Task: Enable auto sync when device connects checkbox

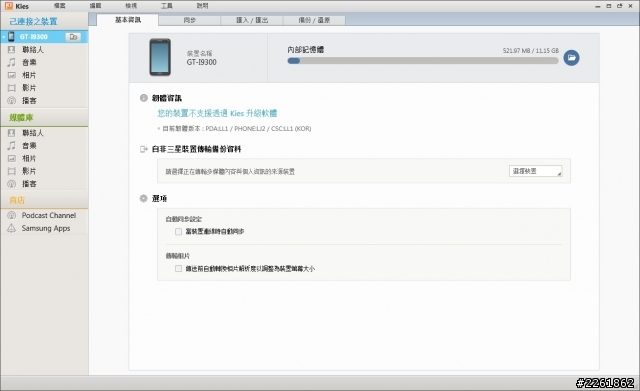Action: [x=178, y=231]
